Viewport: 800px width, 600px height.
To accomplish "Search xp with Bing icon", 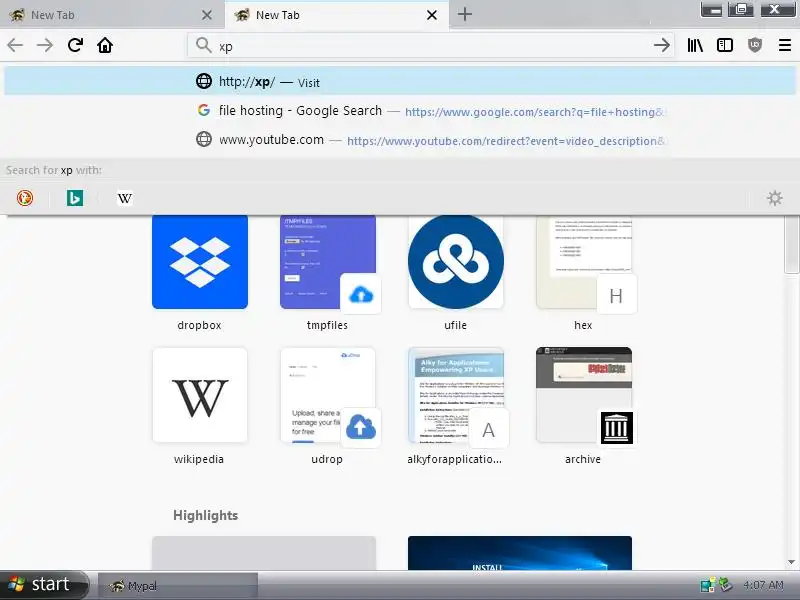I will (x=75, y=198).
